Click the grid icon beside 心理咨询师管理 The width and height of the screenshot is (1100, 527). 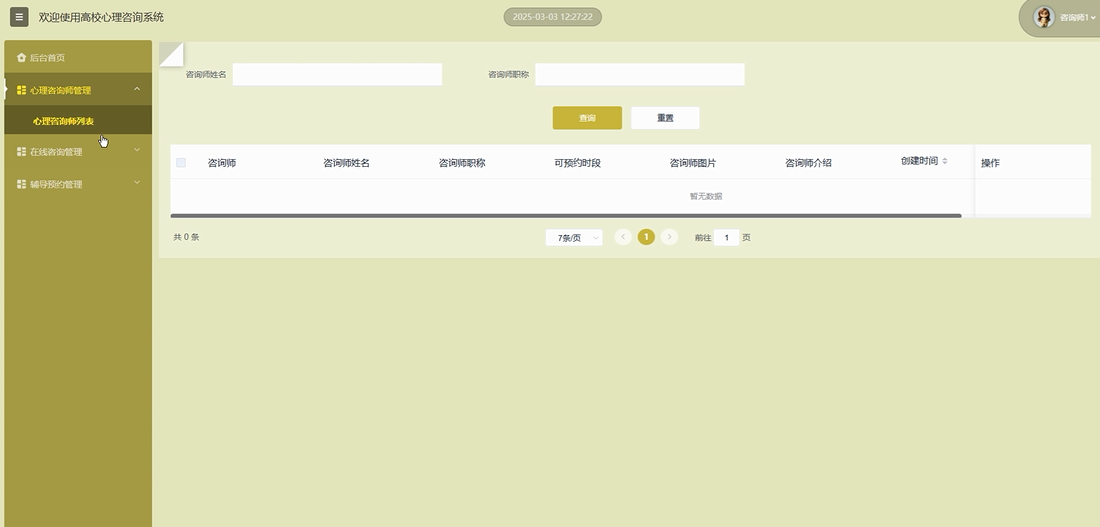[x=21, y=90]
